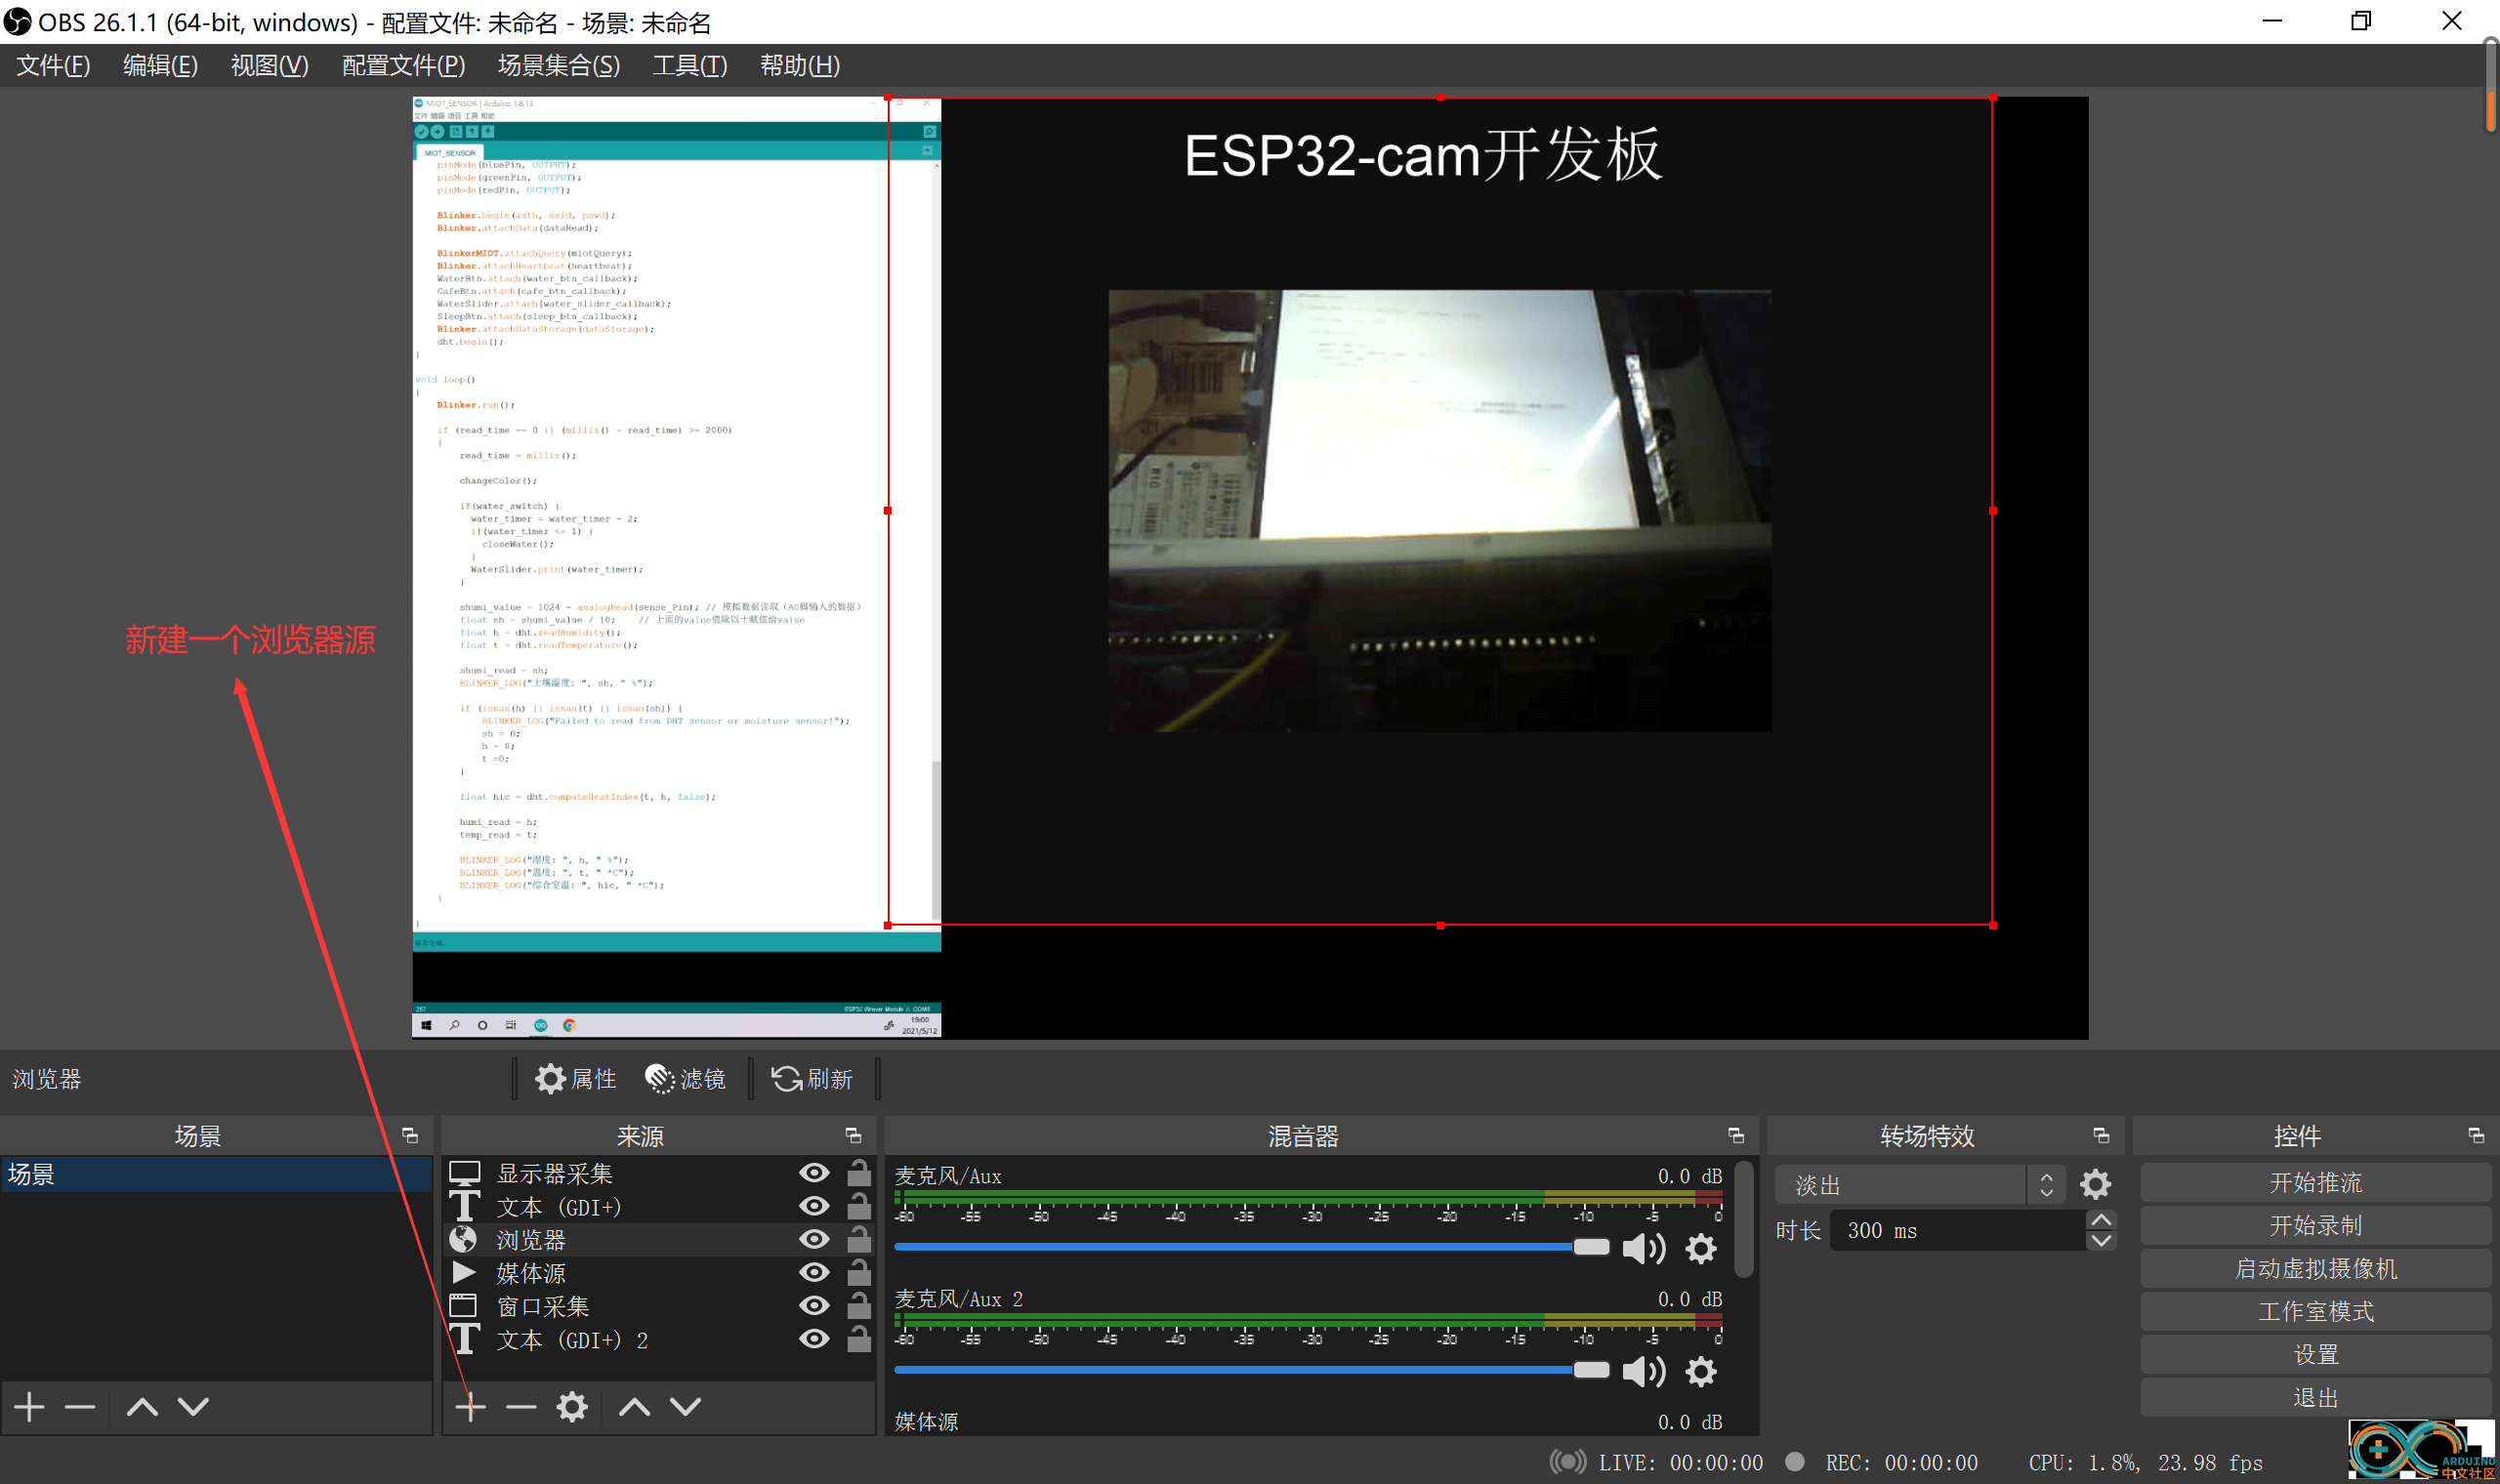
Task: Open 麦克风/Aux 2 audio settings gear
Action: 1701,1371
